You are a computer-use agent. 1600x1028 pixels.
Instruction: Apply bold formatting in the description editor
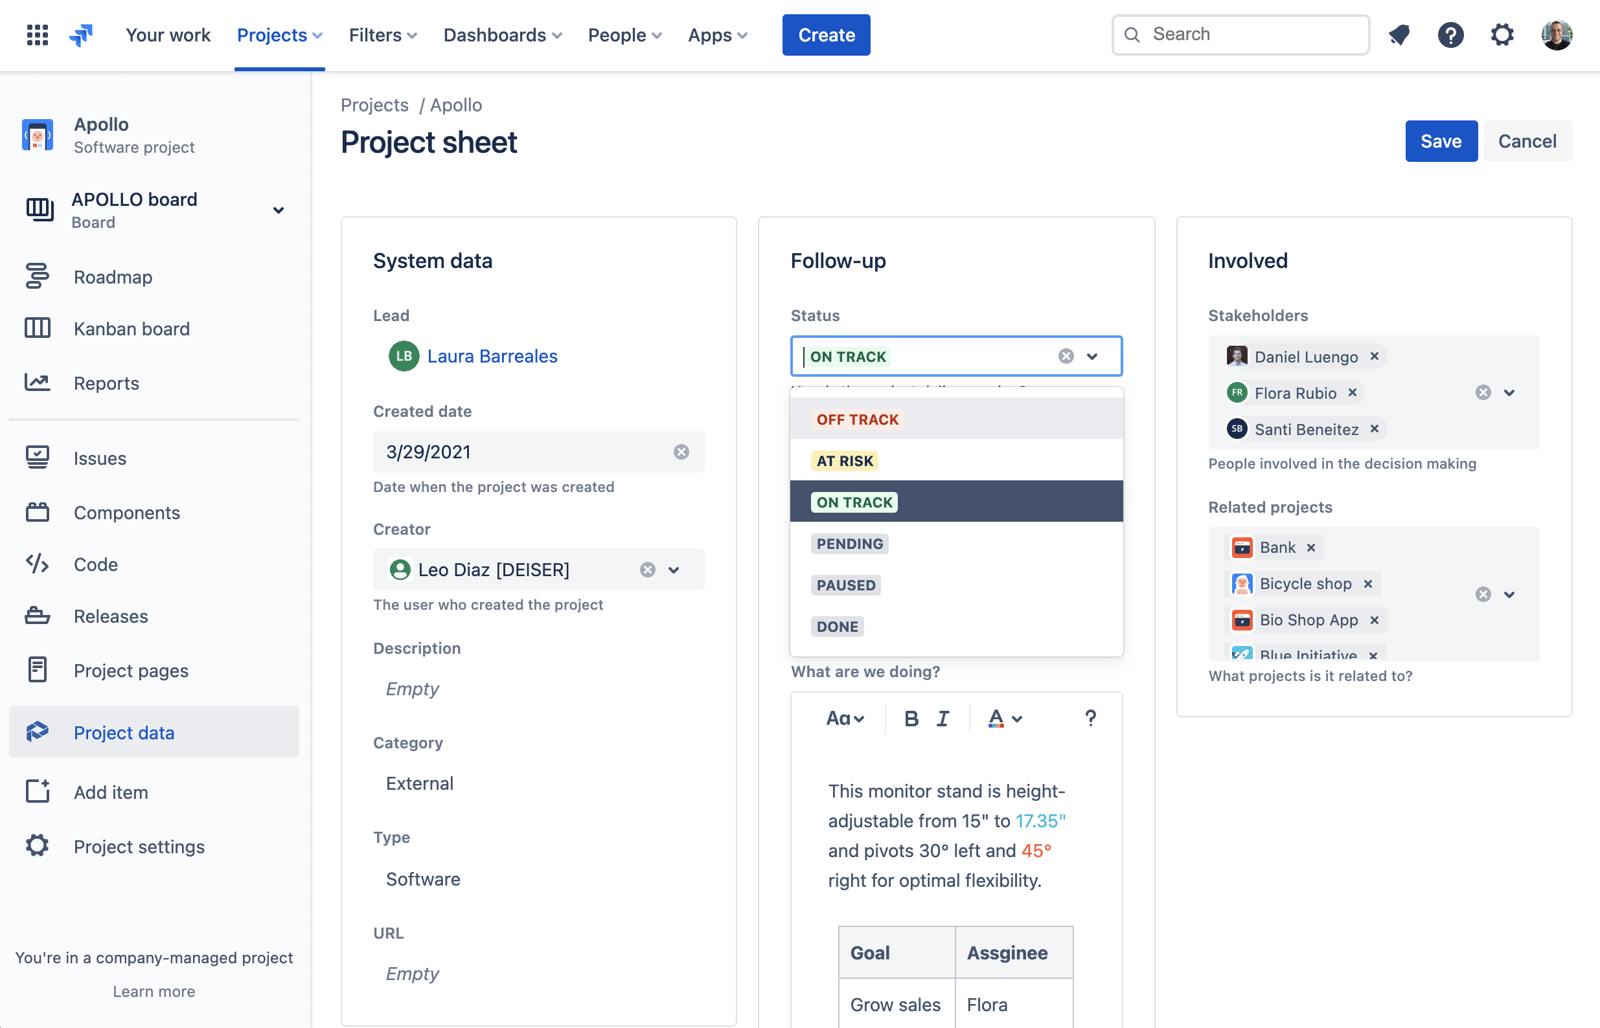911,718
